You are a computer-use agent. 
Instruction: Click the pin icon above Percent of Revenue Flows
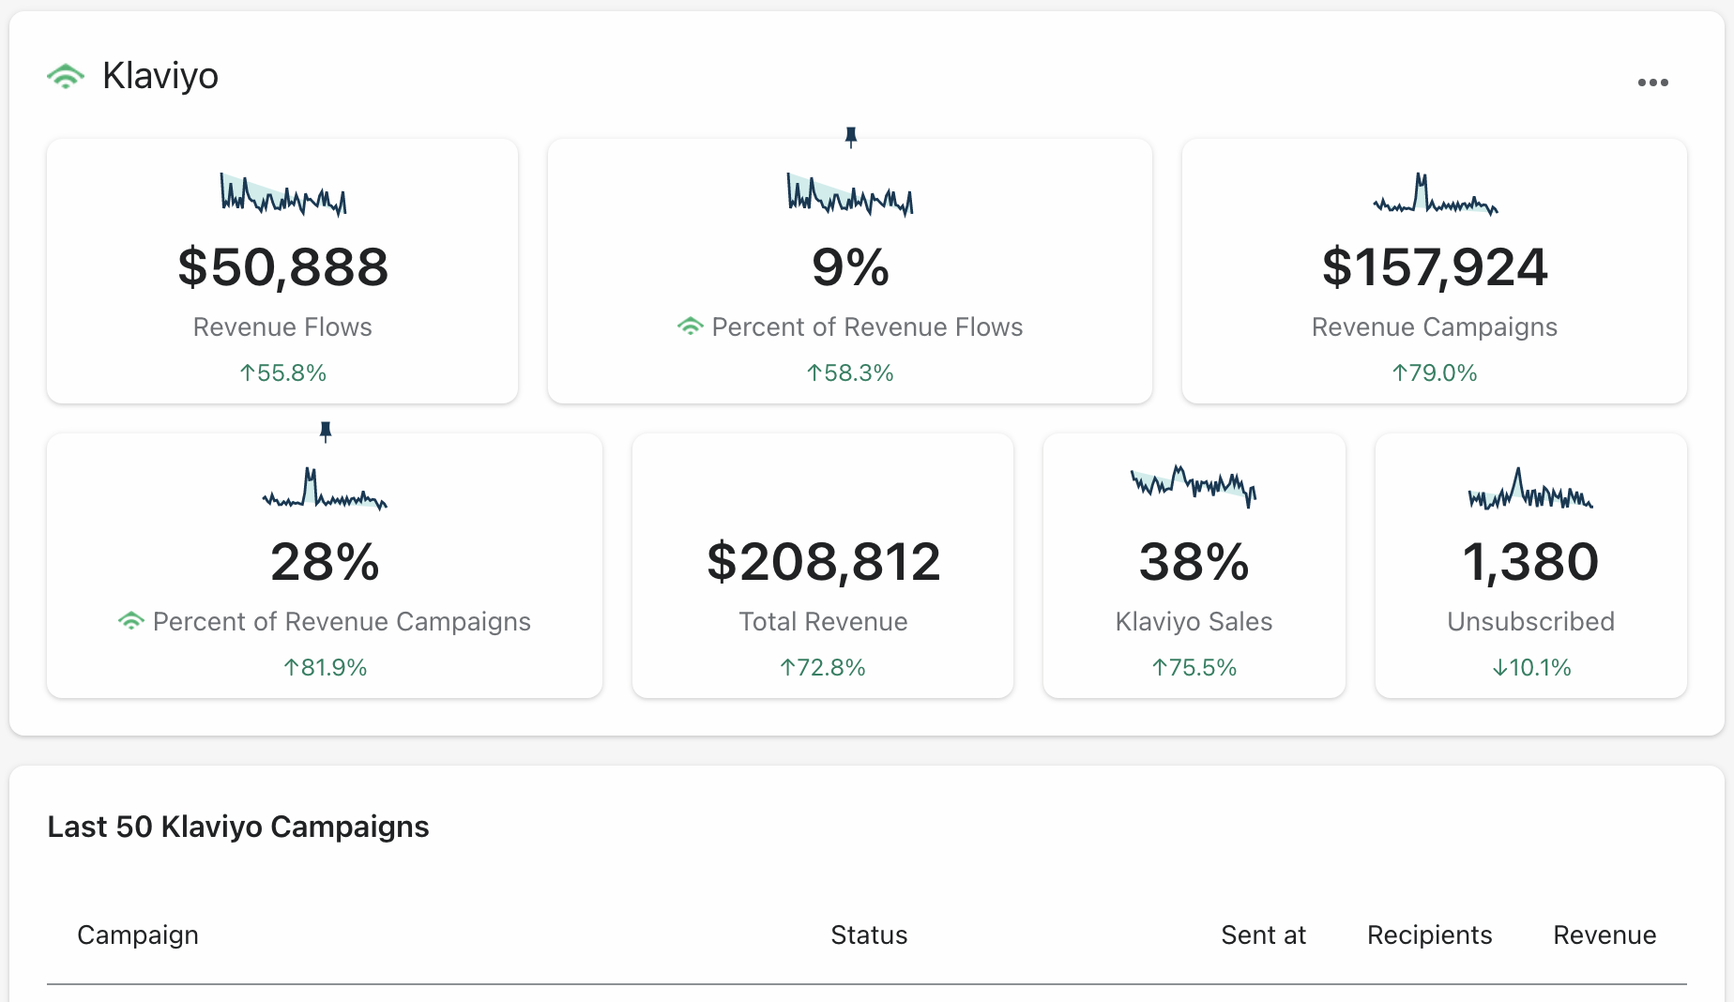851,137
